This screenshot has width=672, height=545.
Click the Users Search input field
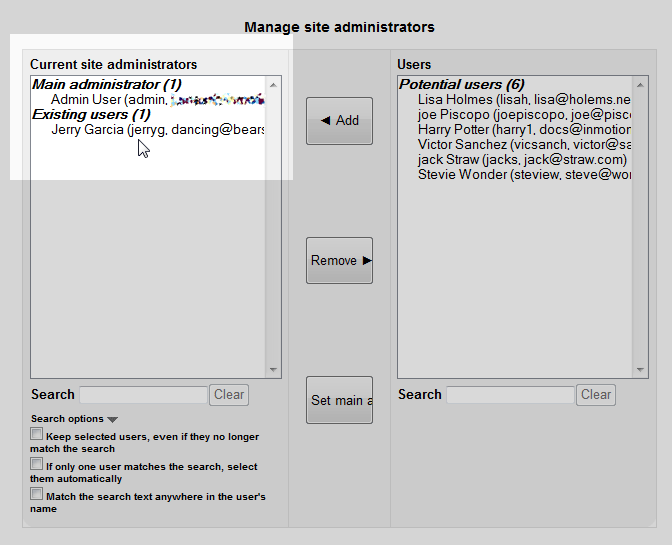point(510,395)
